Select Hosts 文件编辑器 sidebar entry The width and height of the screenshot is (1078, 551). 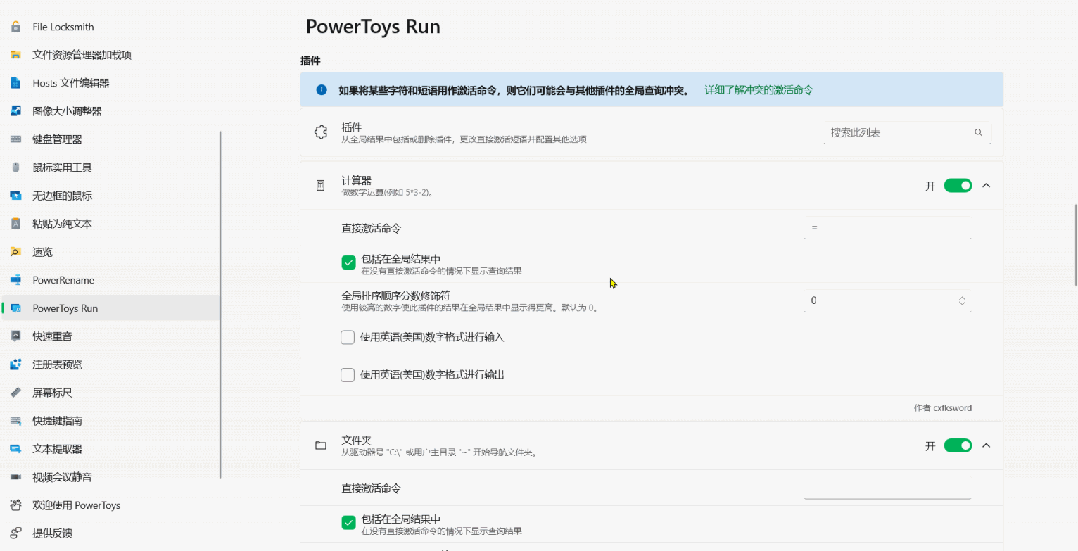110,83
